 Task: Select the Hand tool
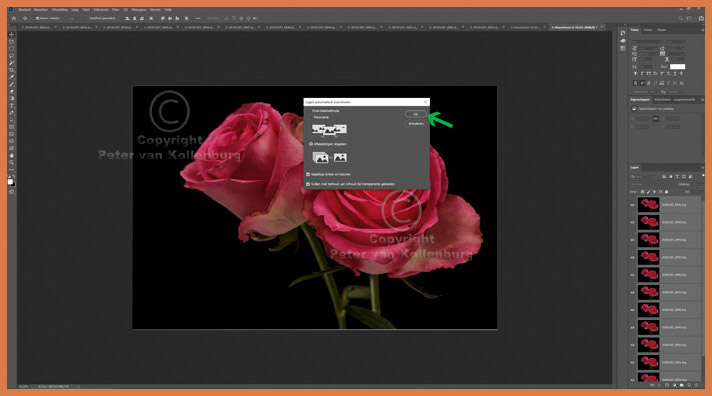[x=11, y=155]
